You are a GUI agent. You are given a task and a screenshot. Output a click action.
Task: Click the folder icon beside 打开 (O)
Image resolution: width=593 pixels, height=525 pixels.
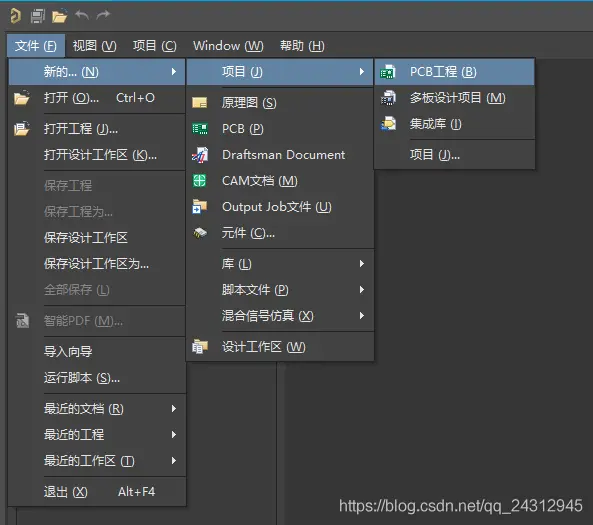22,98
